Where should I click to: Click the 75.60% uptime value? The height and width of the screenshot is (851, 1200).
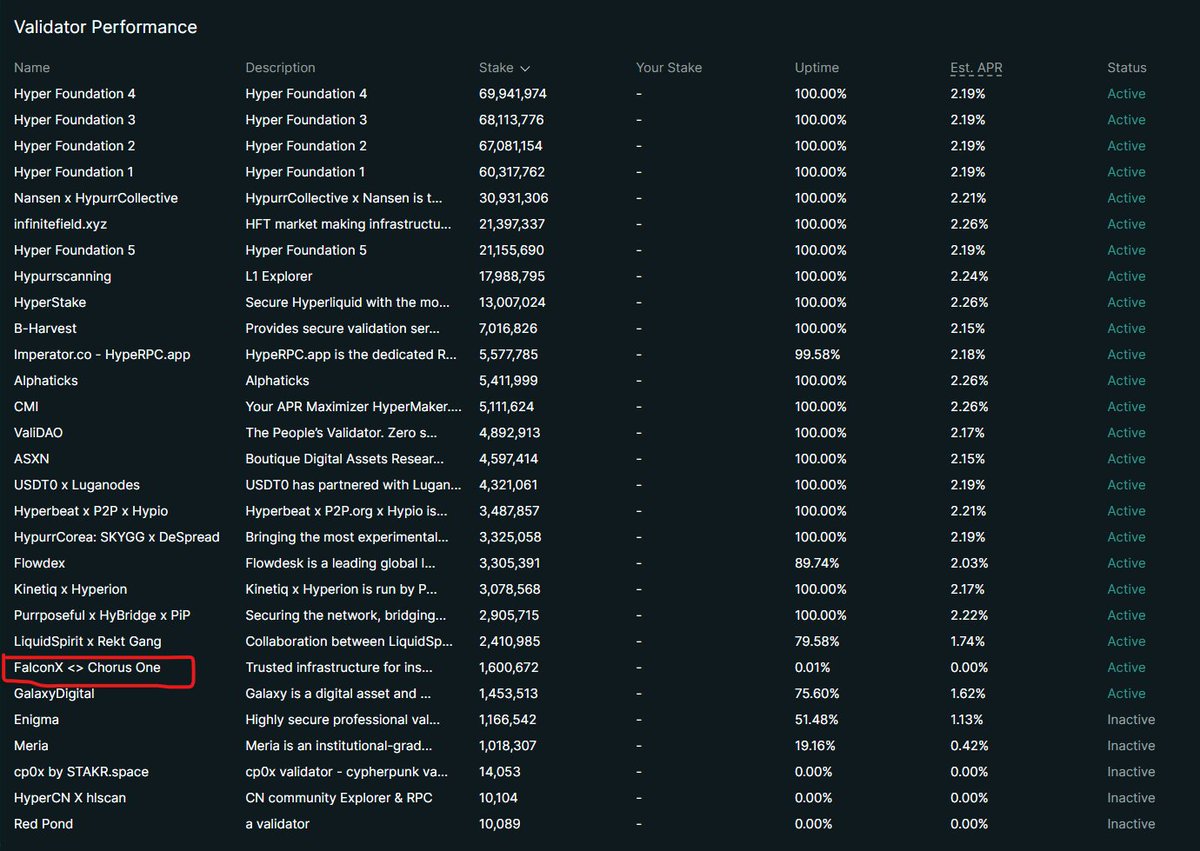[x=817, y=693]
